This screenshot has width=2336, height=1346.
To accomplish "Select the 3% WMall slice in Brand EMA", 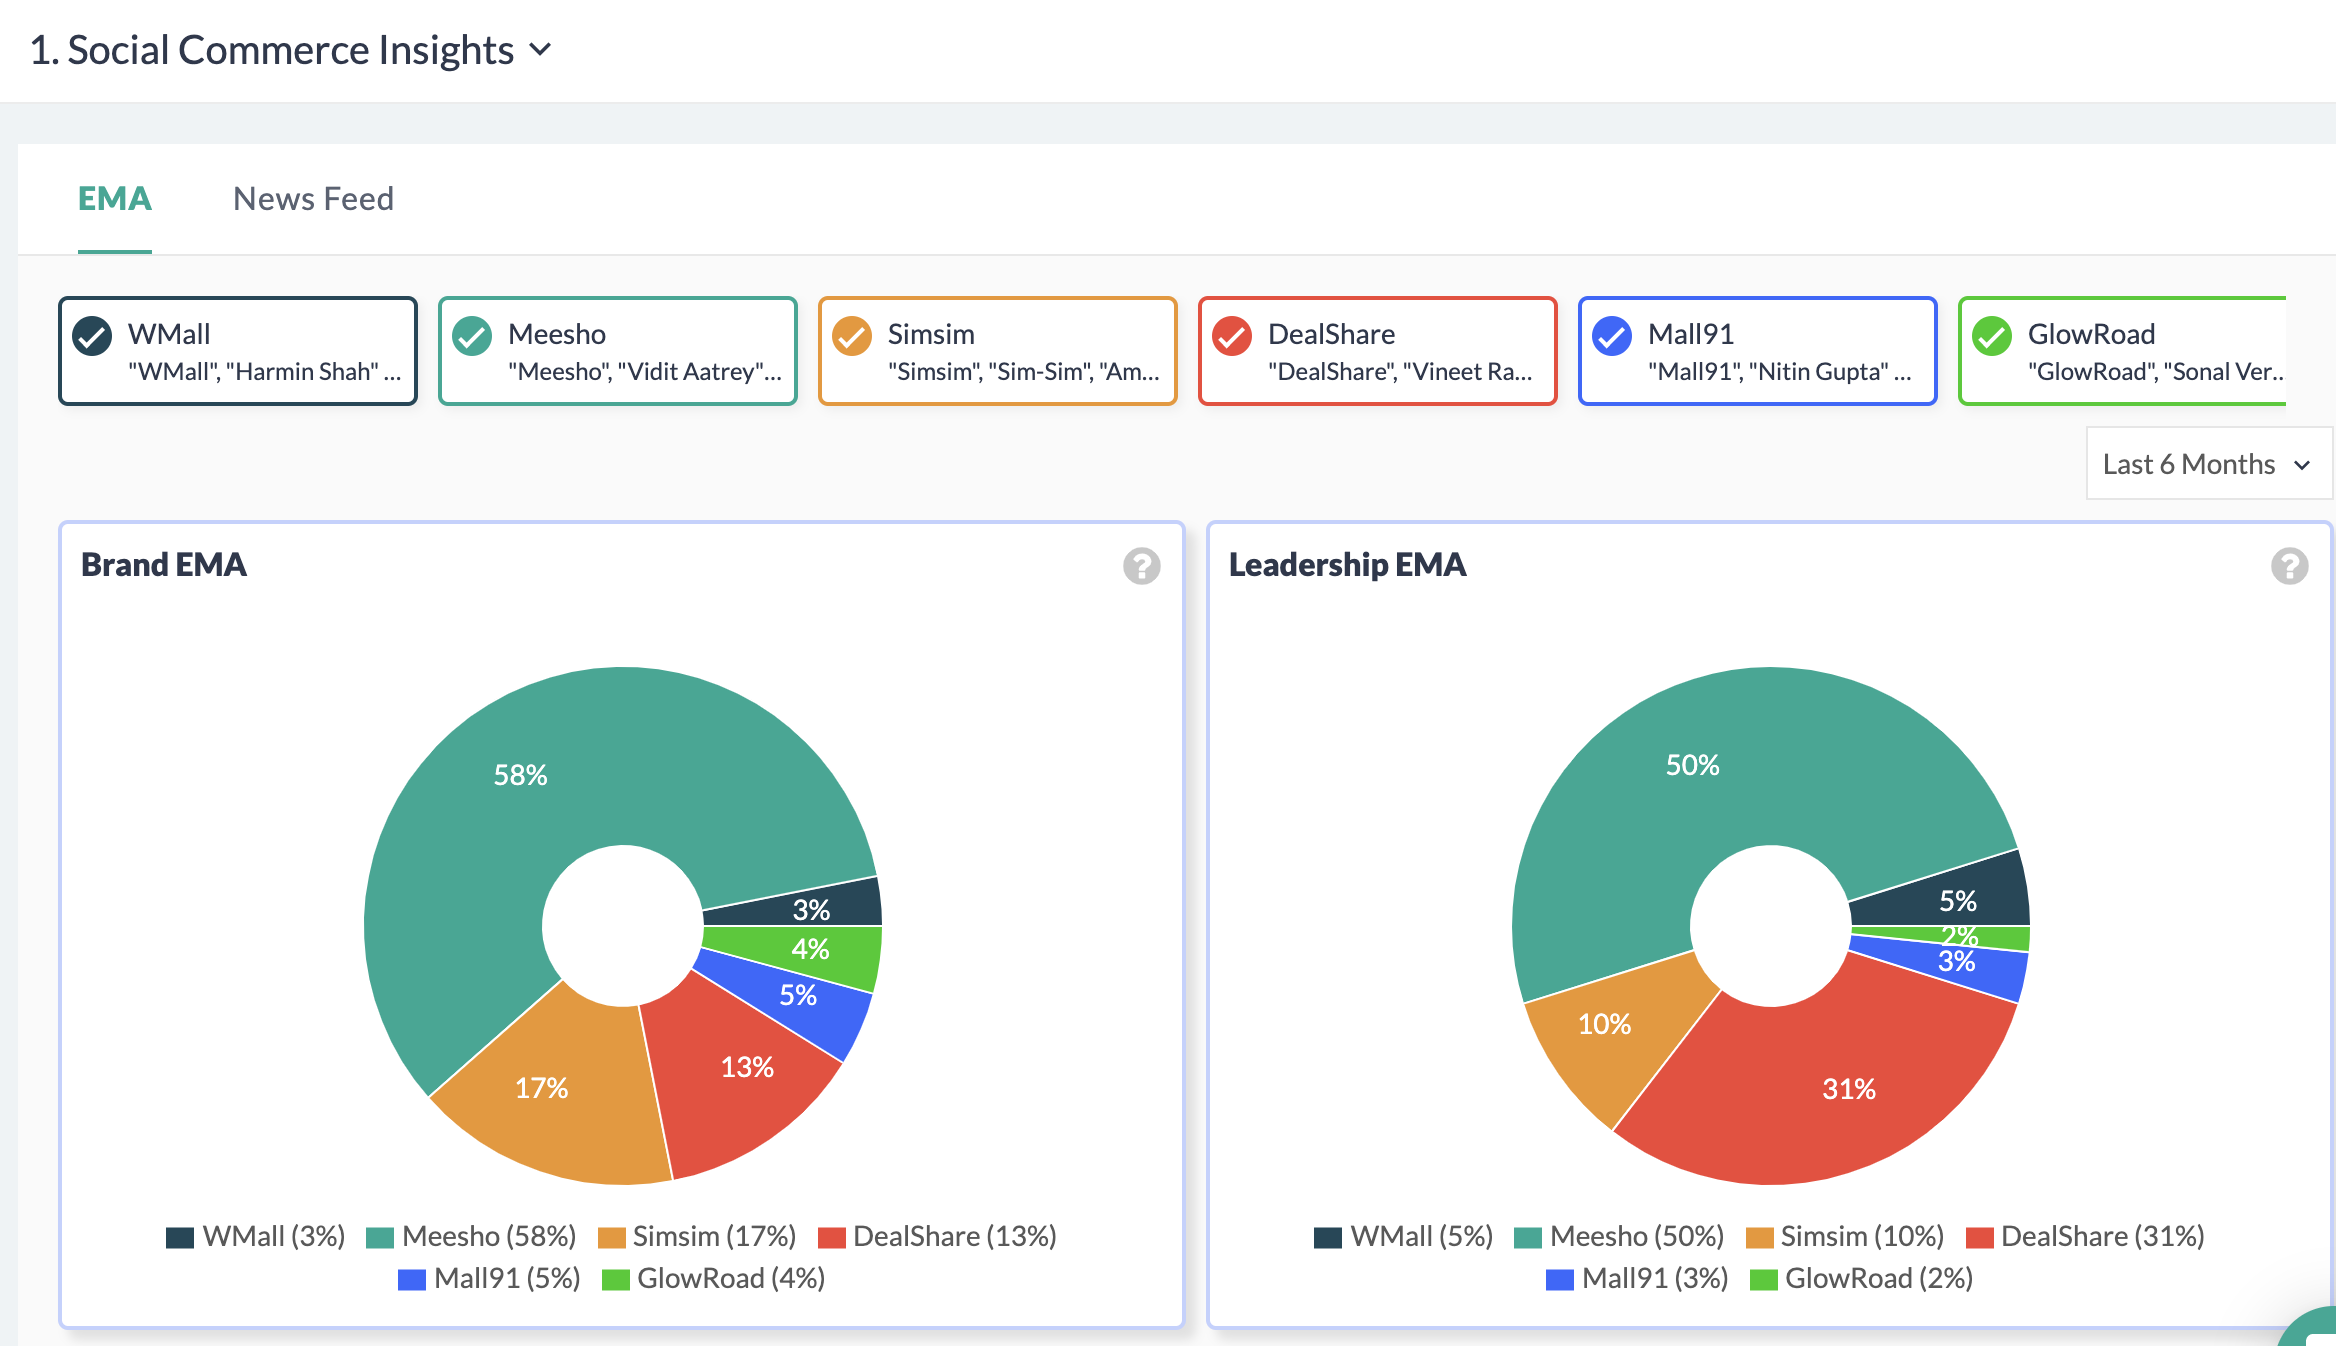I will [x=811, y=910].
